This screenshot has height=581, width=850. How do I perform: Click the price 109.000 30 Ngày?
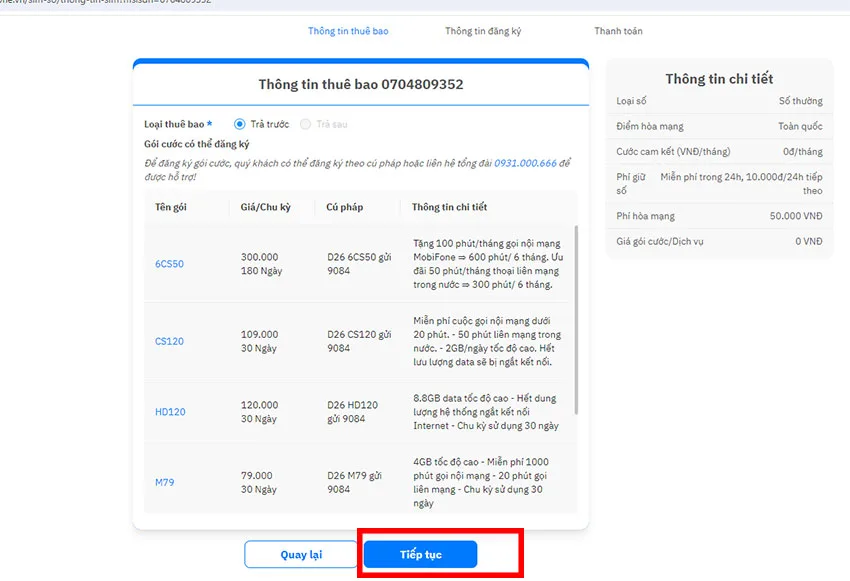coord(259,341)
